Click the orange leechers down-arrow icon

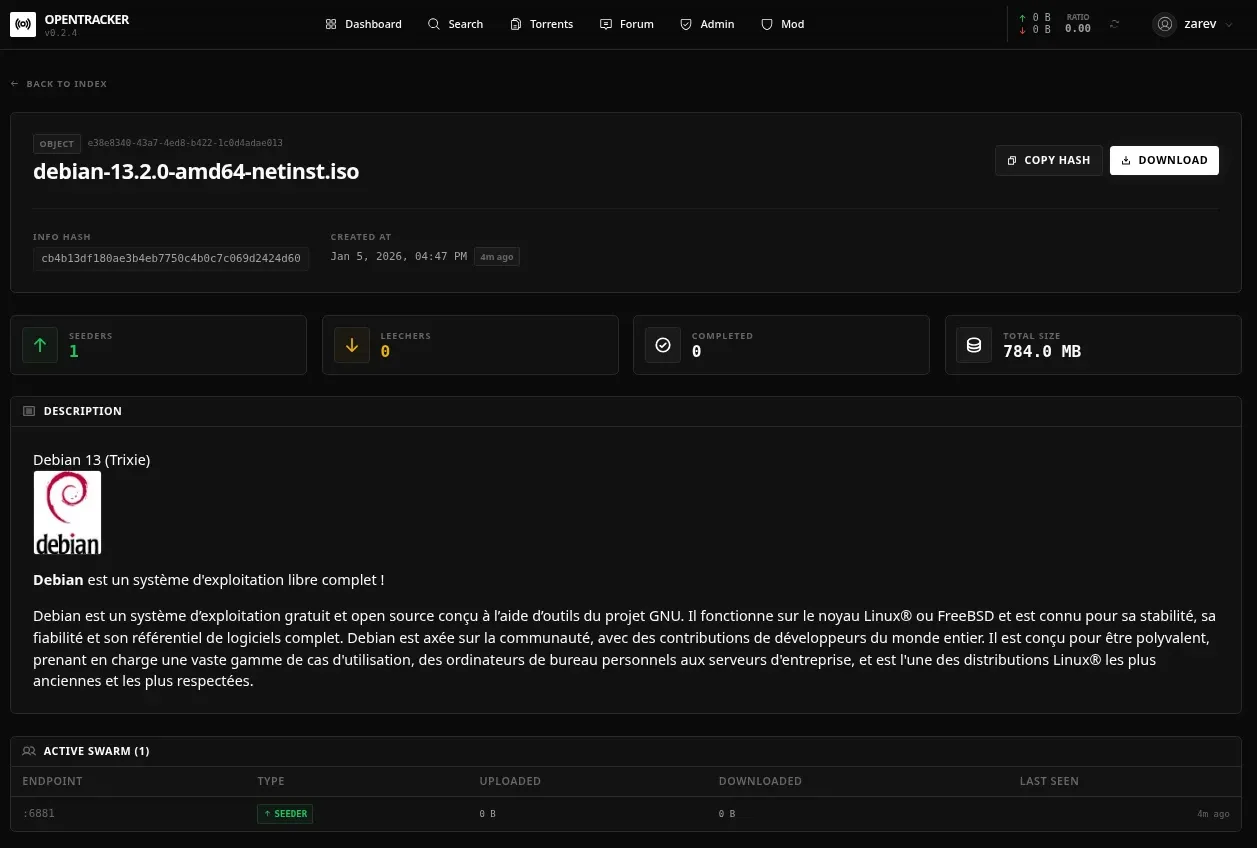point(352,345)
